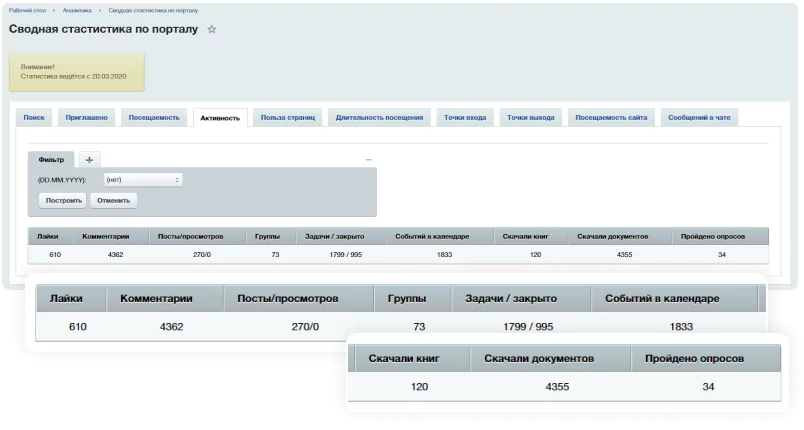View the Сообщений в чате tab
Viewport: 804px width, 430px height.
pyautogui.click(x=698, y=118)
